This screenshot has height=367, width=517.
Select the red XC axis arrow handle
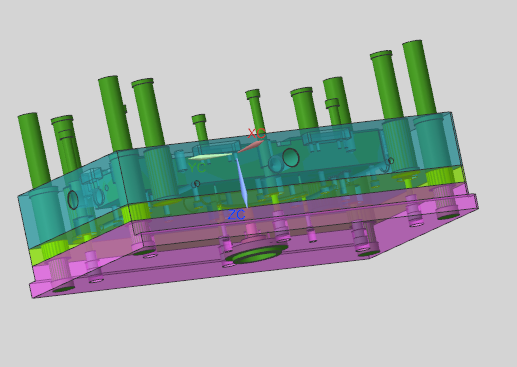(x=250, y=147)
